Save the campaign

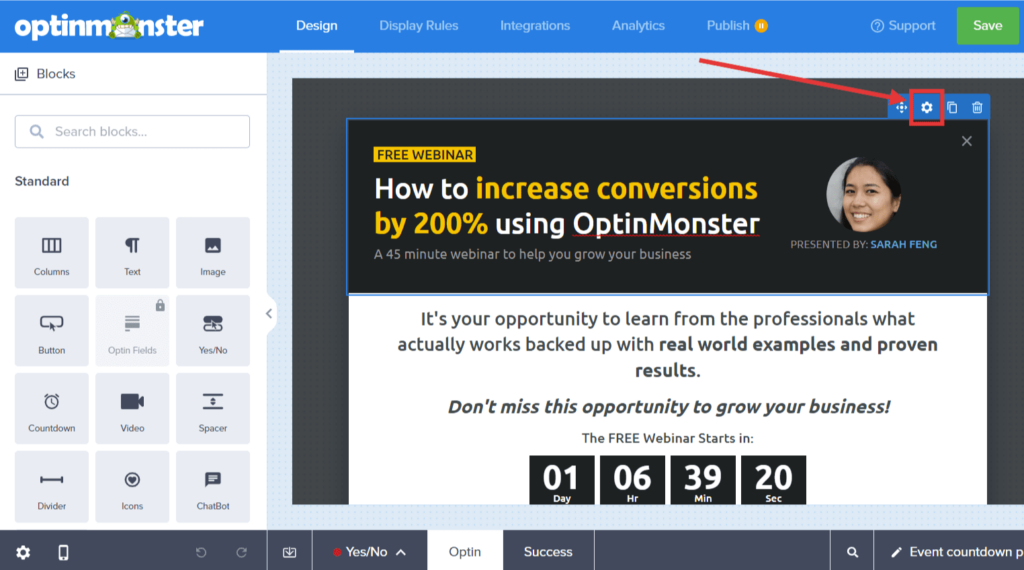[987, 25]
